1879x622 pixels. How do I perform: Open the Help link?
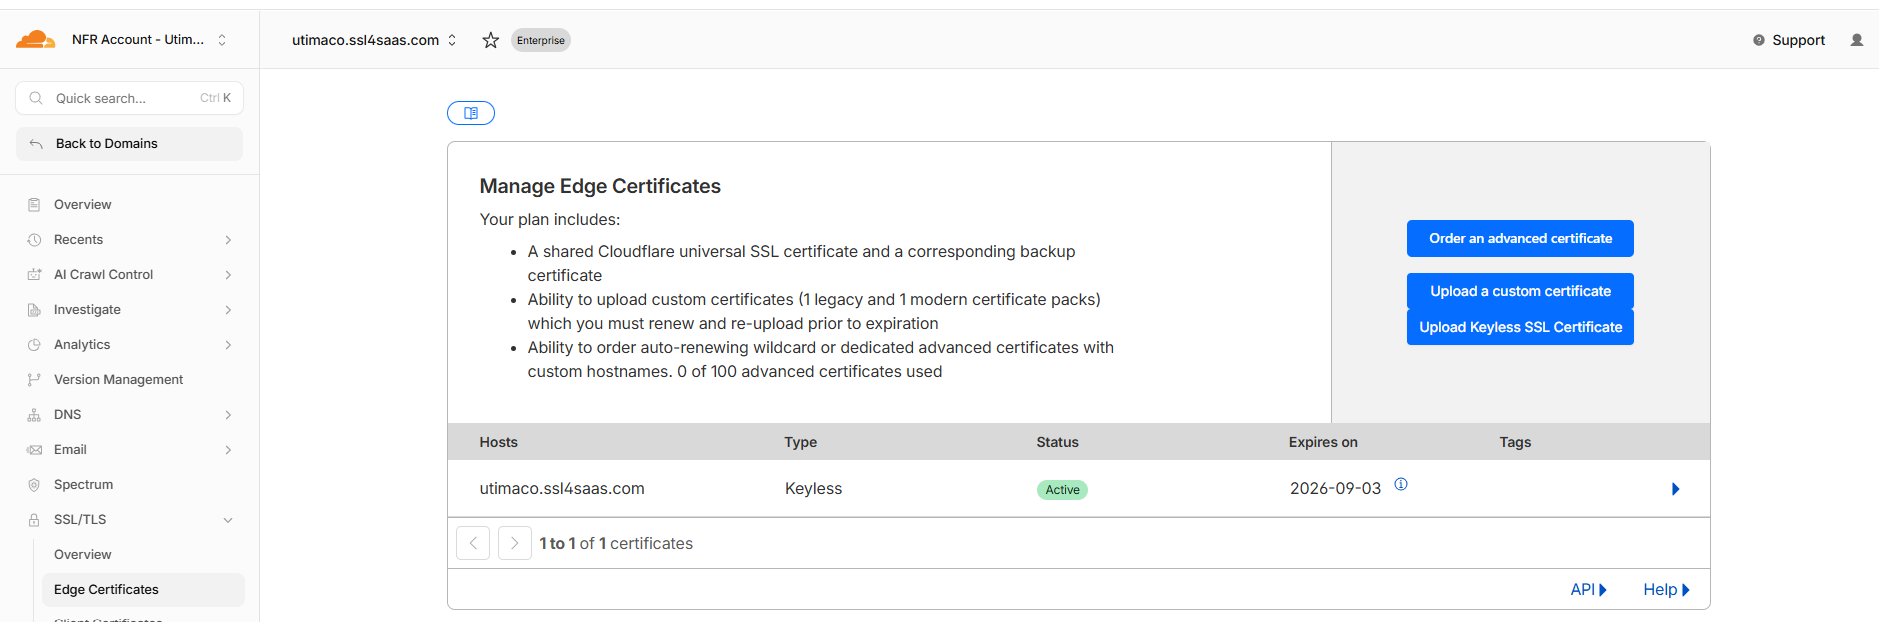click(x=1666, y=590)
